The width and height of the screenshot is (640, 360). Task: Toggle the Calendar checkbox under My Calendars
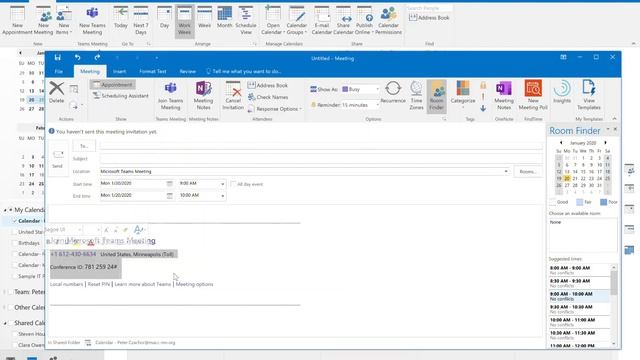tap(15, 221)
